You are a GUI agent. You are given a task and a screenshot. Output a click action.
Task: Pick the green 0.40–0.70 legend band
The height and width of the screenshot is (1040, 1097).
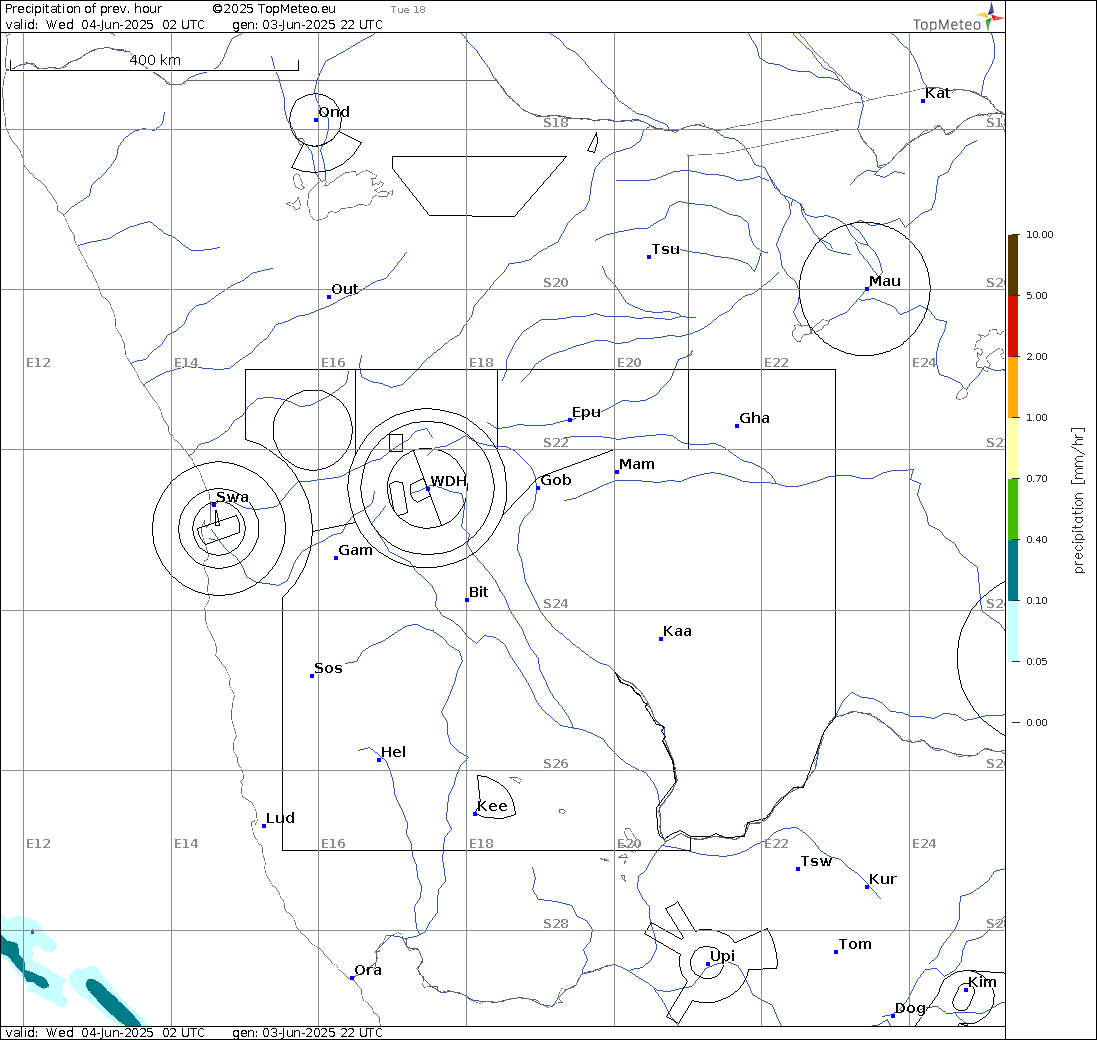[1013, 508]
